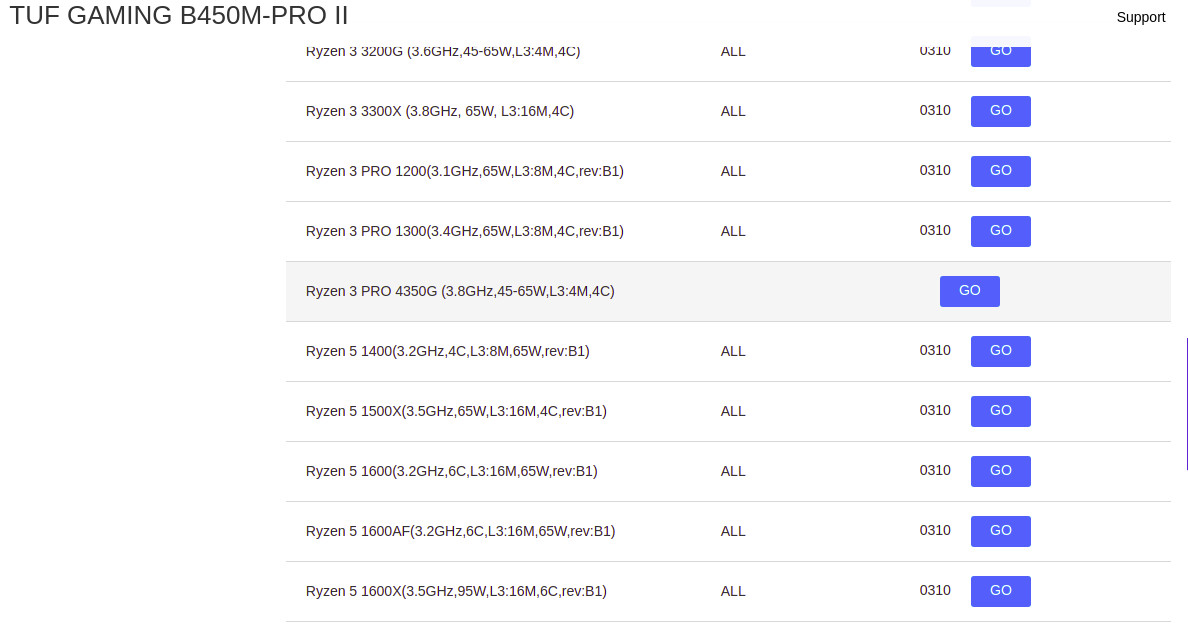This screenshot has width=1188, height=628.
Task: Click GO for Ryzen 3 PRO 1200
Action: [x=1000, y=171]
